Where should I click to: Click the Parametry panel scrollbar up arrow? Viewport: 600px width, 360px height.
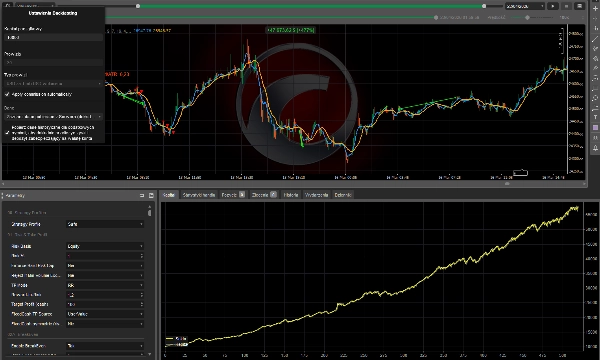[150, 207]
